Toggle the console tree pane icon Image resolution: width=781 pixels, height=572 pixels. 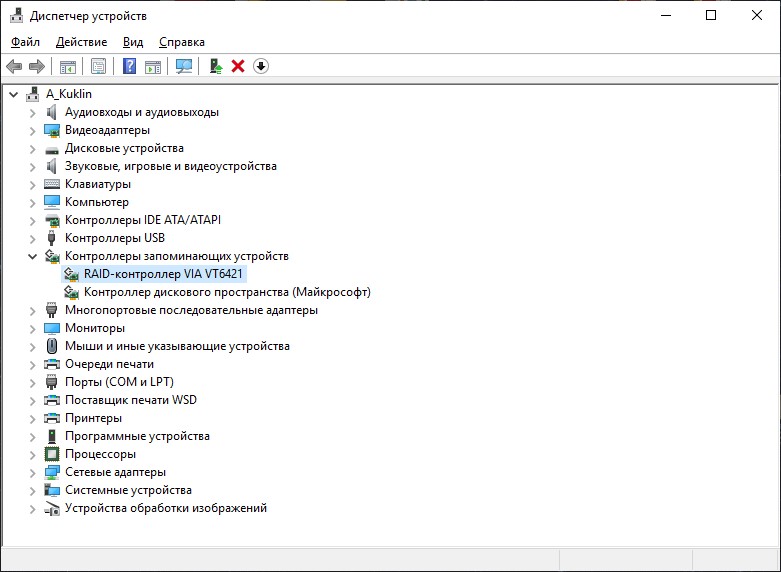(x=68, y=66)
